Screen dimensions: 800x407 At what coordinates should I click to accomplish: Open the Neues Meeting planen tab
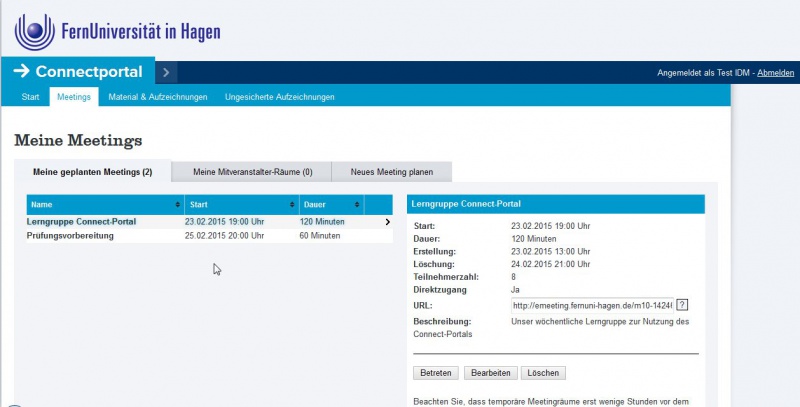pos(392,172)
